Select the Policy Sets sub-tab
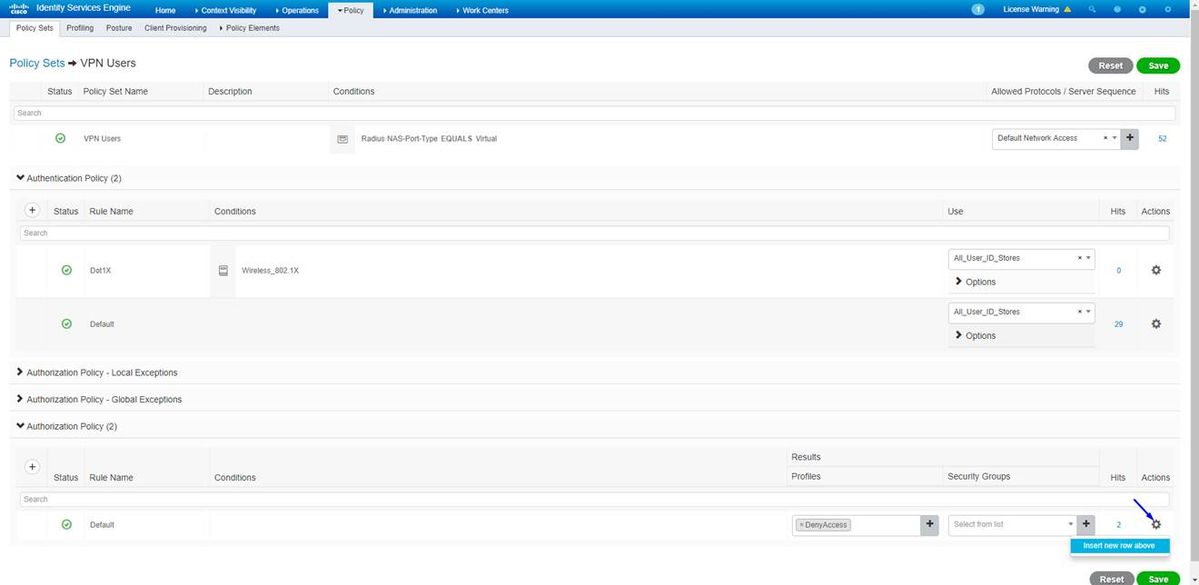Viewport: 1199px width, 585px height. (34, 28)
